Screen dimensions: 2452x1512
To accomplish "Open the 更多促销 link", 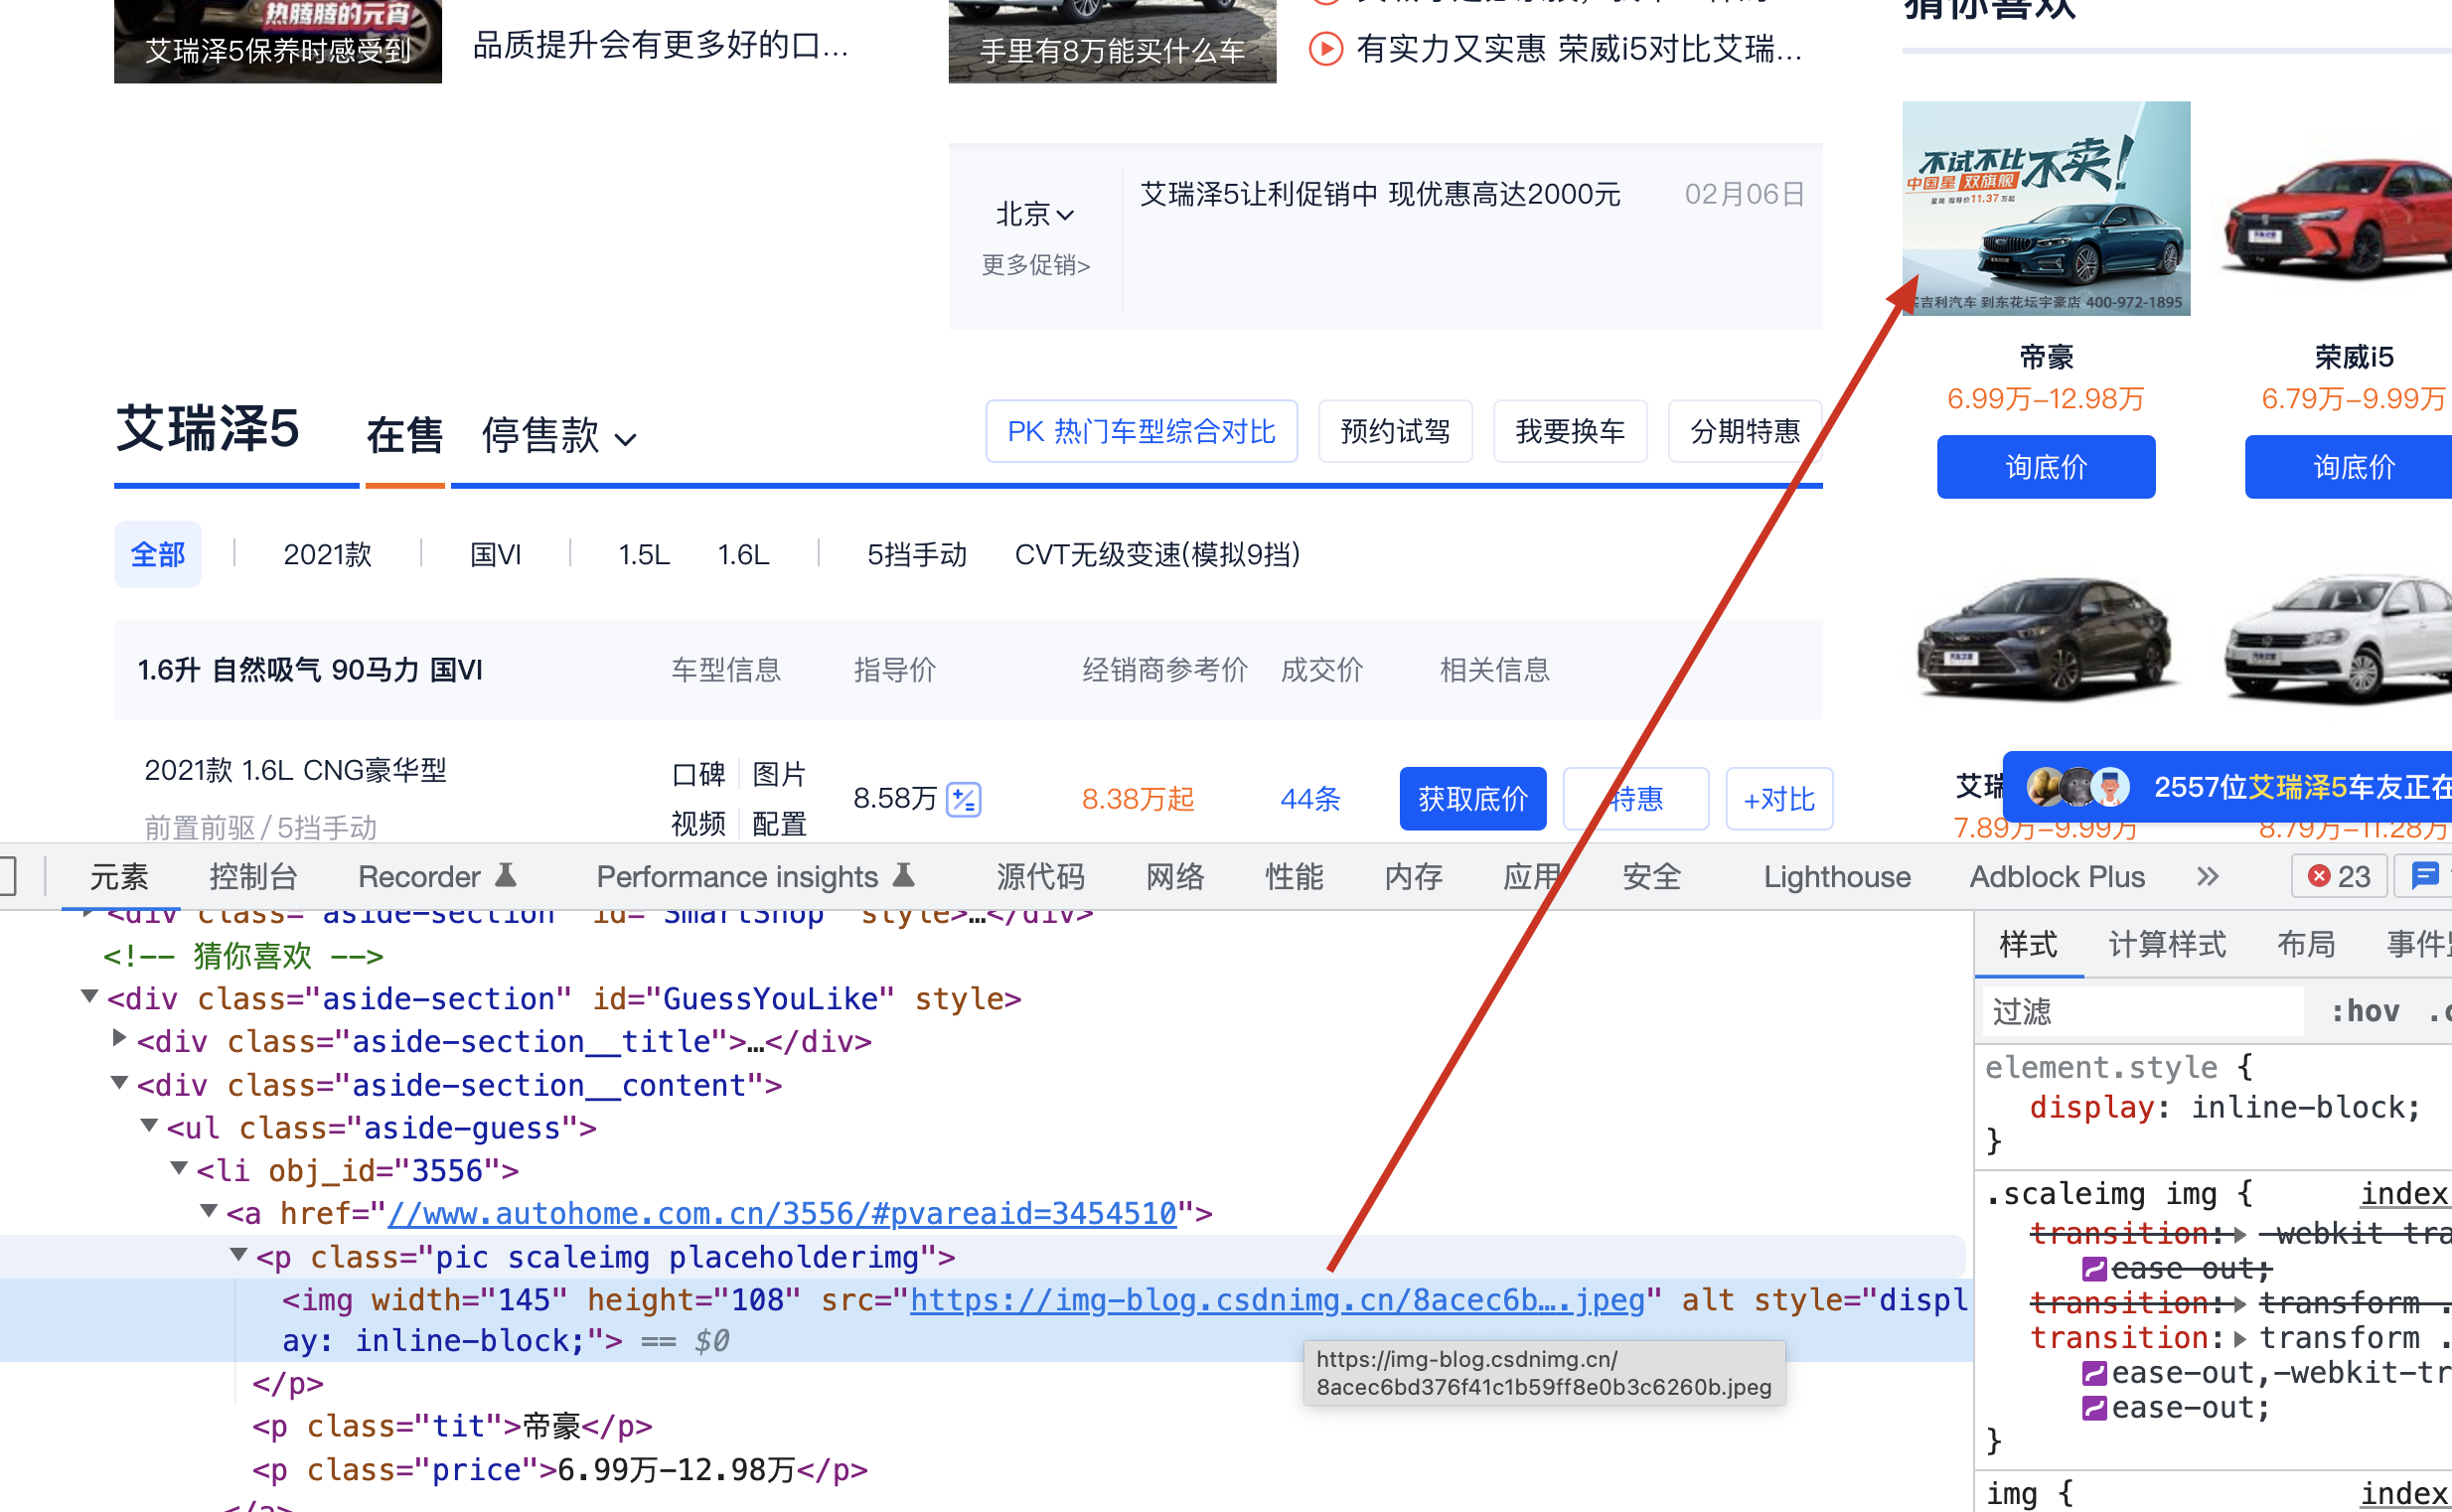I will point(1035,265).
